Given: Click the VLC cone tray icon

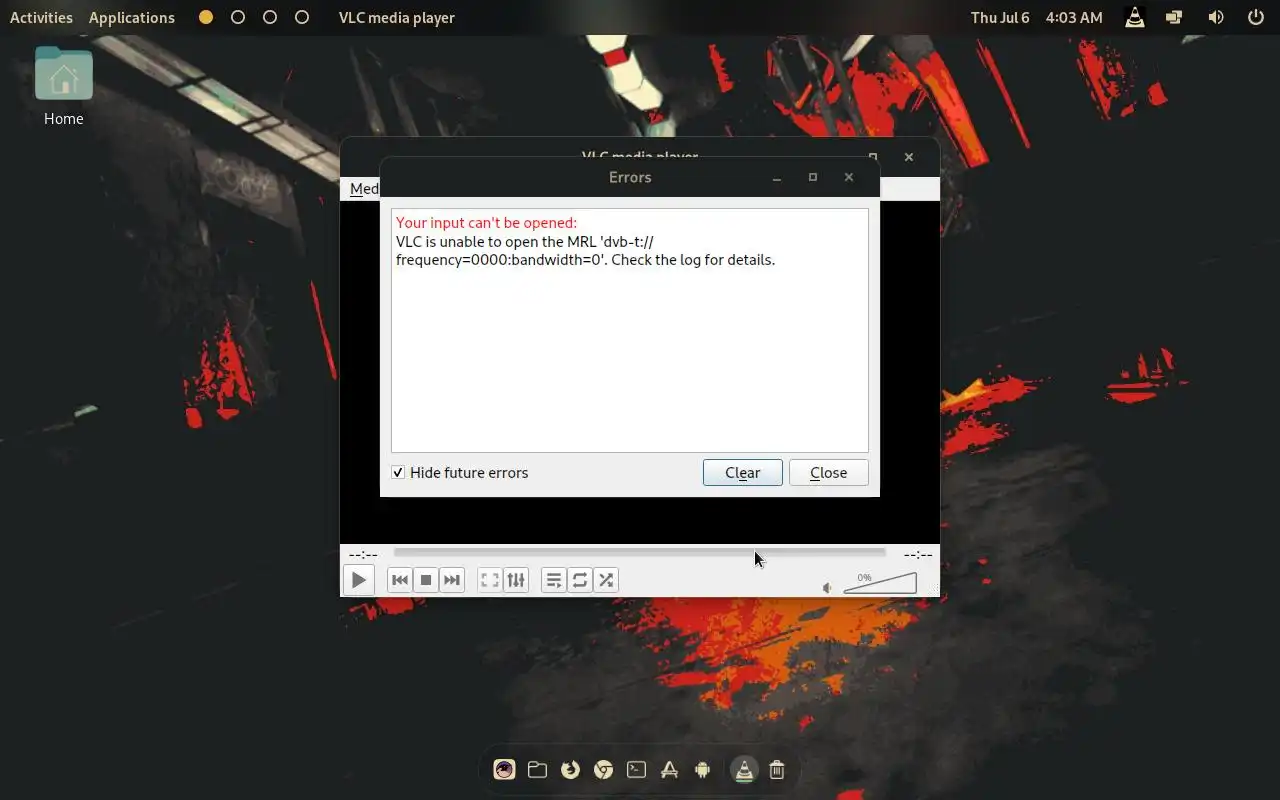Looking at the screenshot, I should [1135, 17].
